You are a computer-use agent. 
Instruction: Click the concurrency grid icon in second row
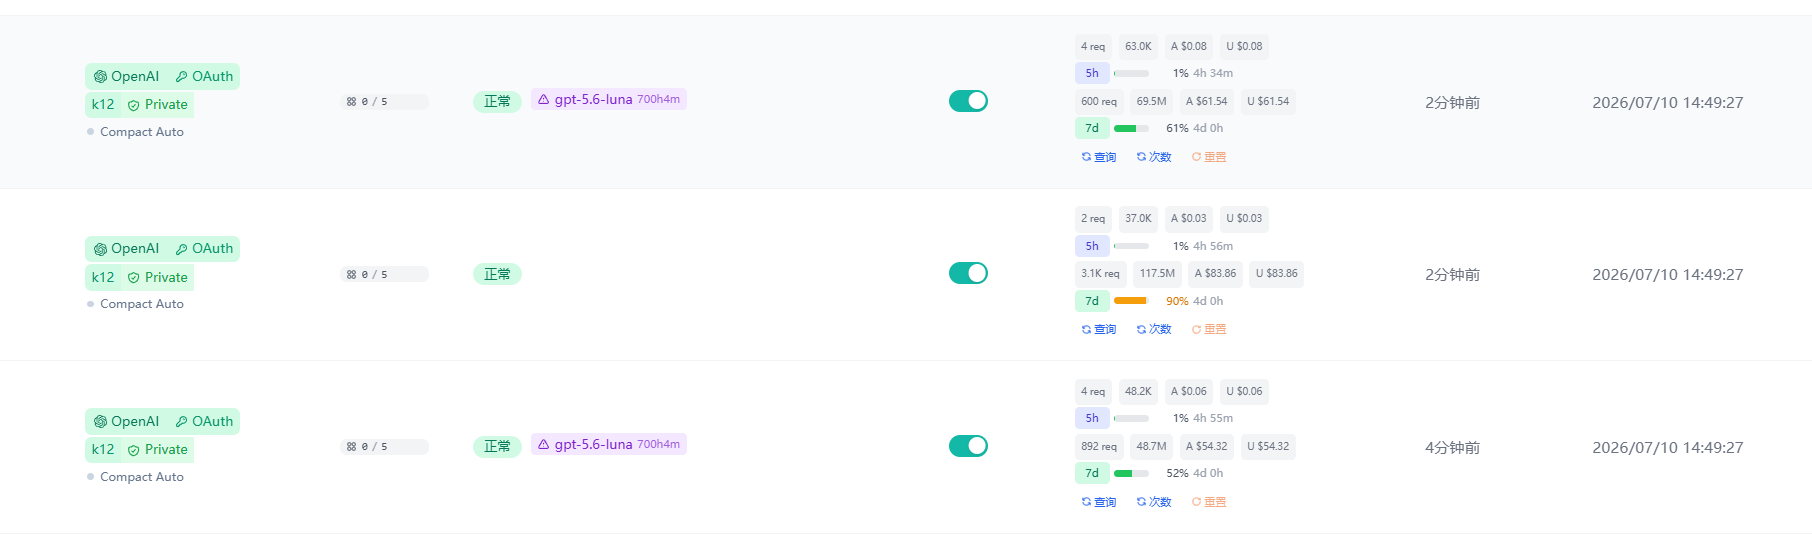(351, 274)
